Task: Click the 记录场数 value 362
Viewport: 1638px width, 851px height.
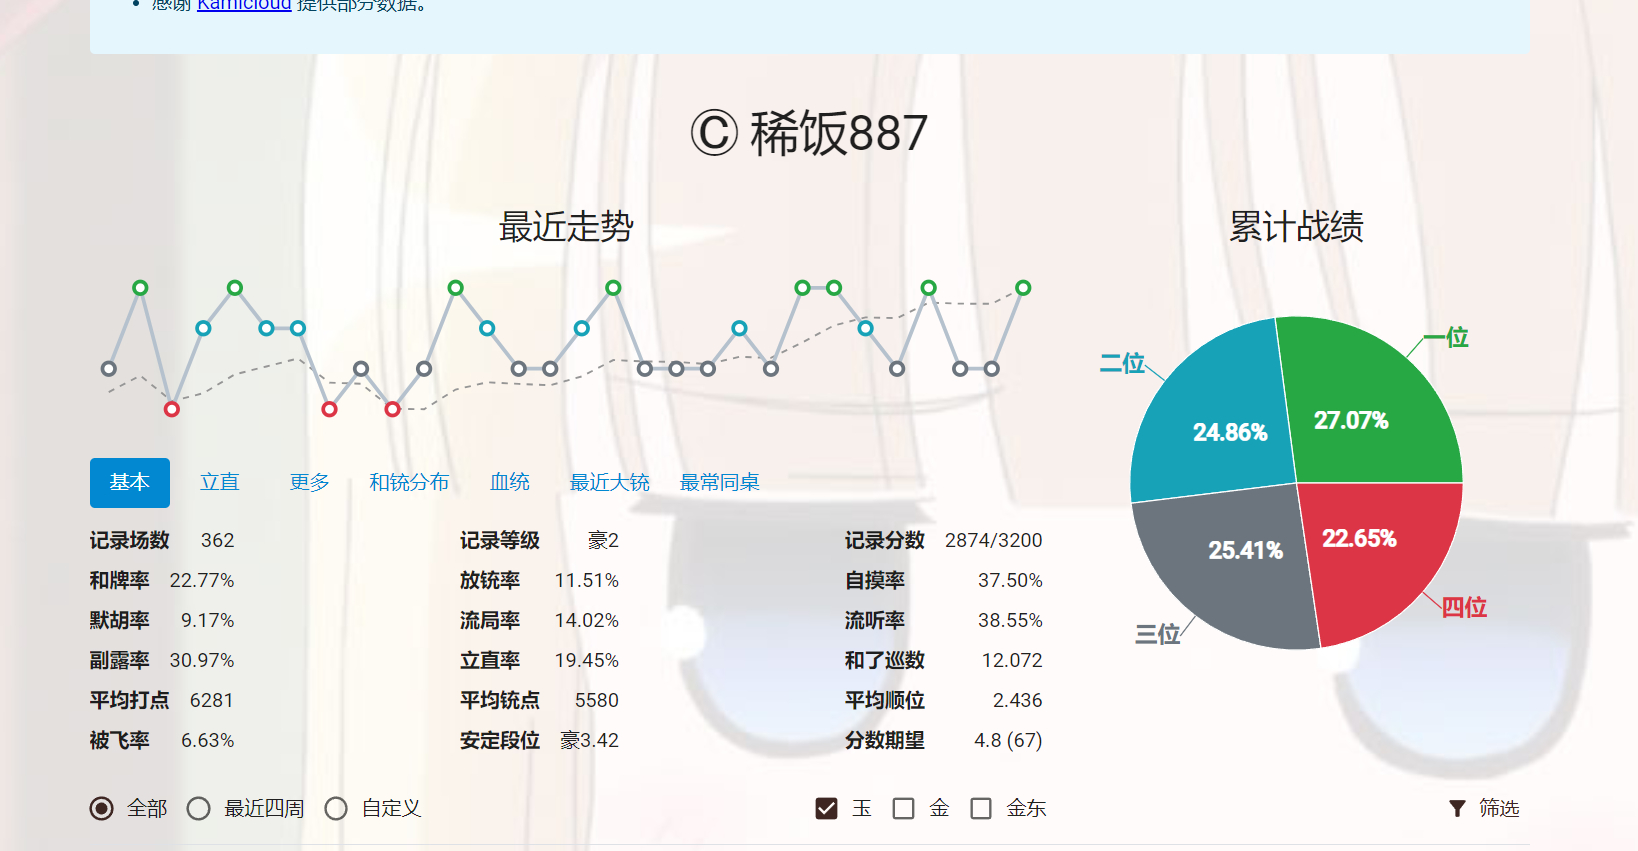Action: tap(217, 541)
